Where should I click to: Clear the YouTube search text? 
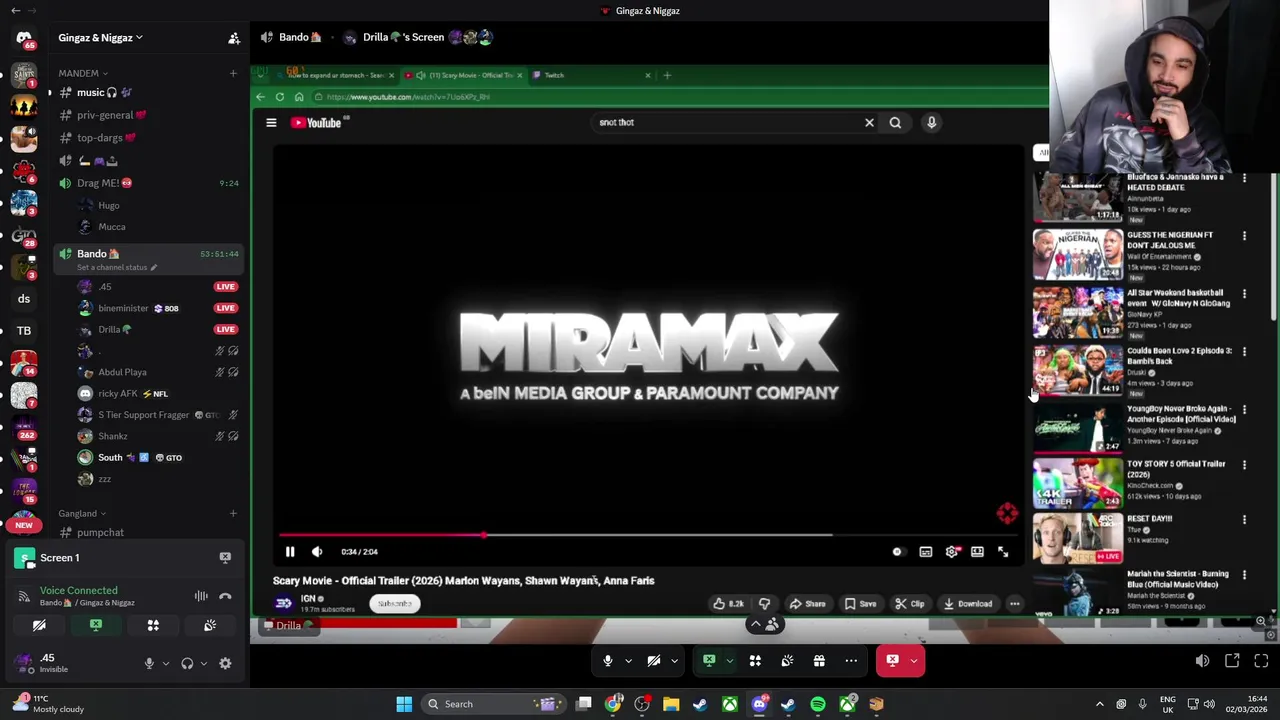pyautogui.click(x=869, y=122)
